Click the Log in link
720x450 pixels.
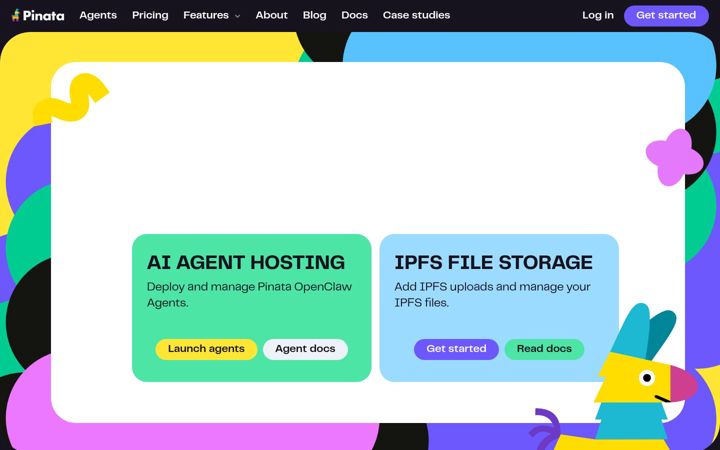598,15
